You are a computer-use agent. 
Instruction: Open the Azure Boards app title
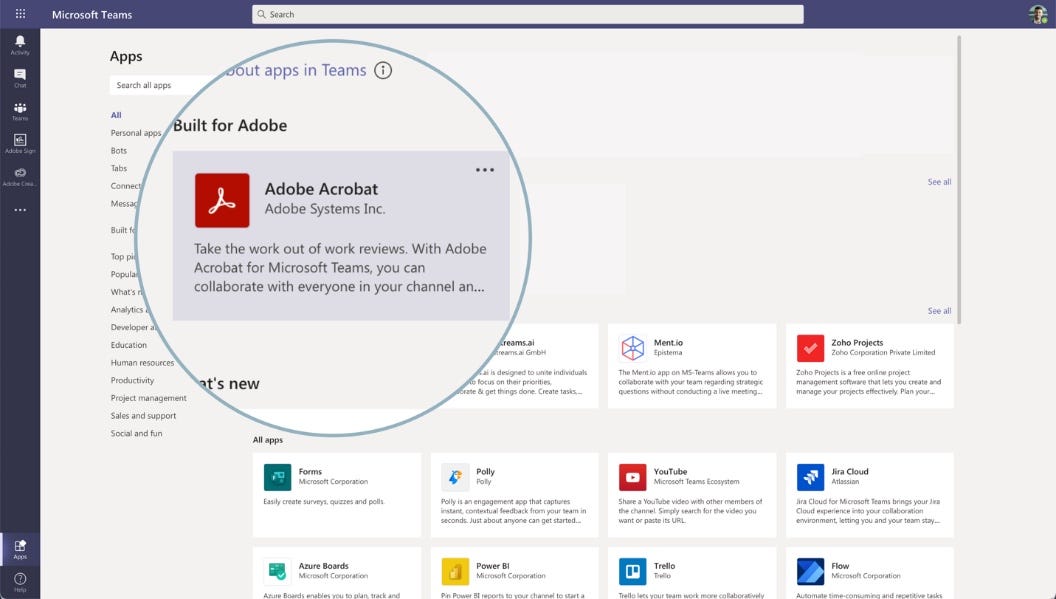click(x=323, y=566)
